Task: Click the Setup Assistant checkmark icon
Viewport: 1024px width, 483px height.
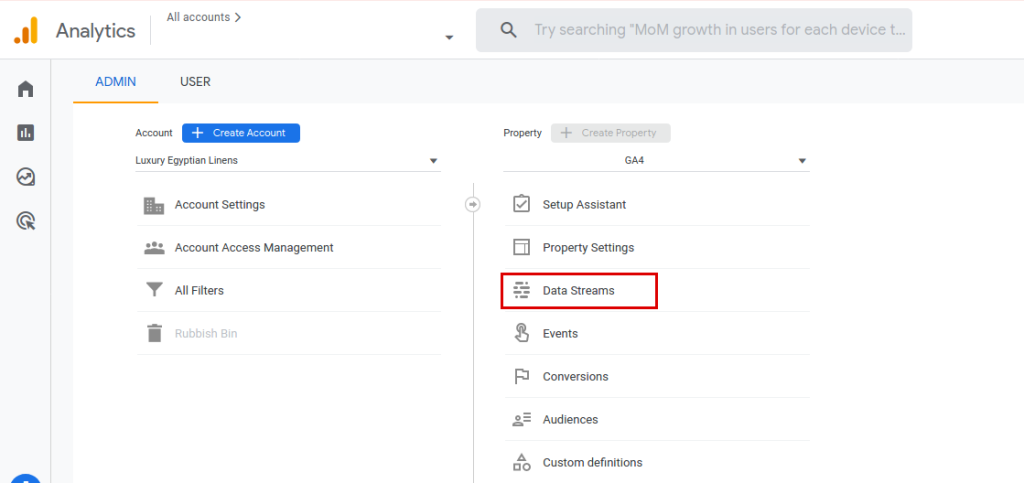Action: point(521,204)
